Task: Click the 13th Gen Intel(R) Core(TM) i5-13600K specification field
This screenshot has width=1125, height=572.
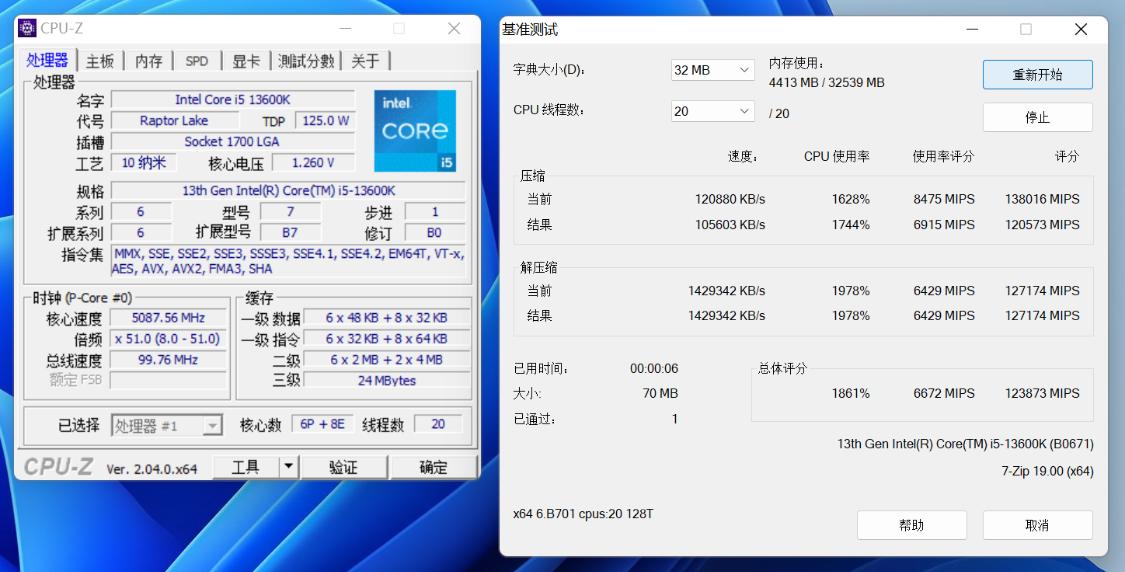Action: (x=288, y=191)
